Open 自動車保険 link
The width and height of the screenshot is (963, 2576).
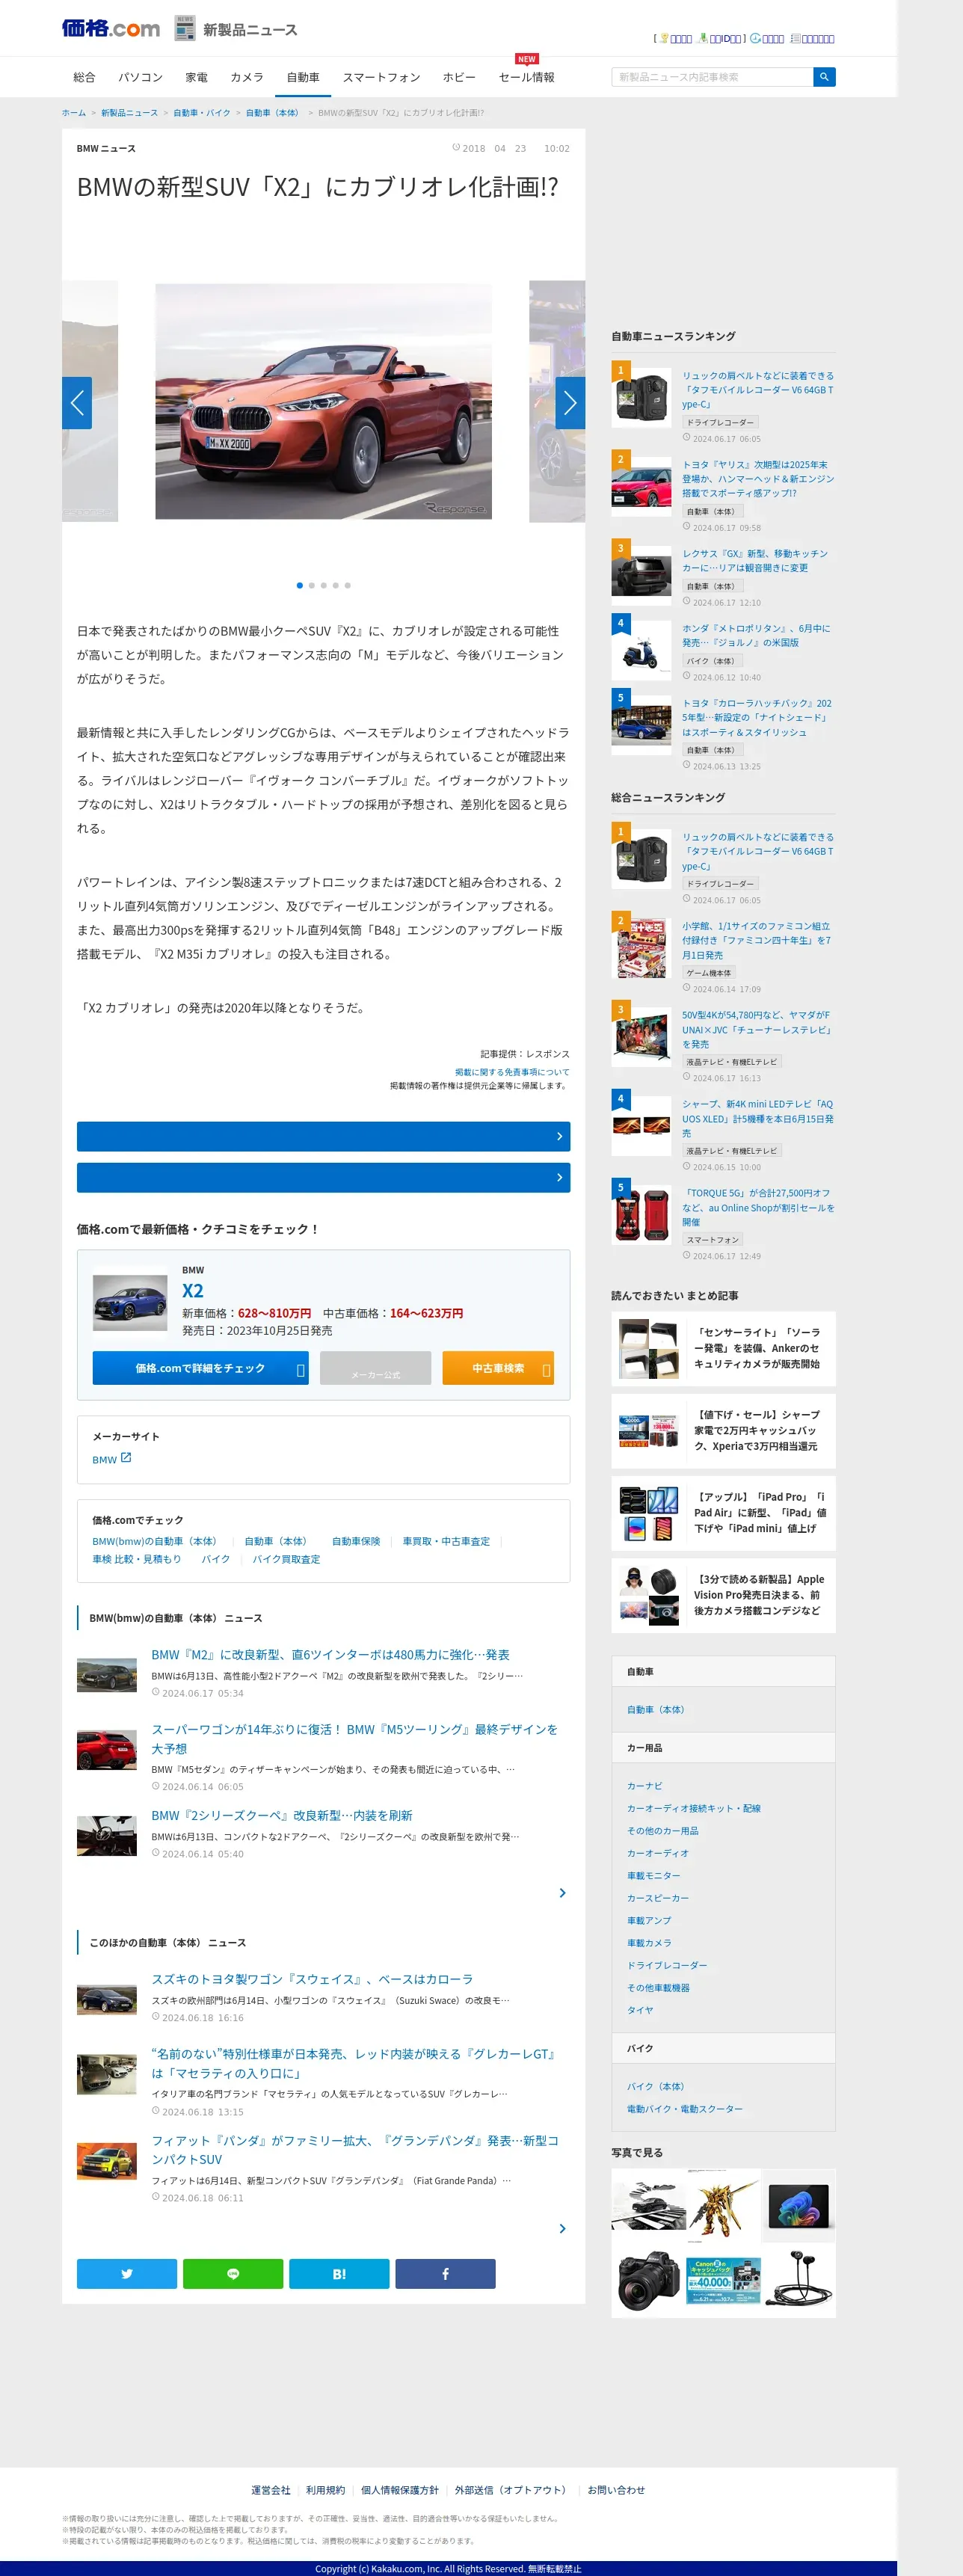click(356, 1541)
